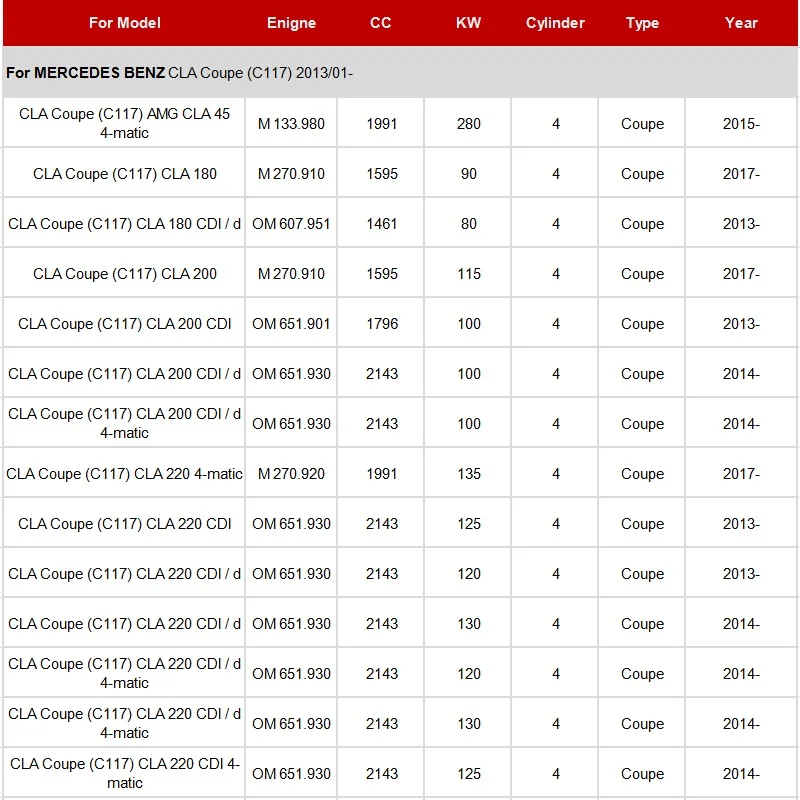The height and width of the screenshot is (800, 800).
Task: Select the 'CLA Coupe (C117) CLA 180' model cell
Action: (x=124, y=173)
